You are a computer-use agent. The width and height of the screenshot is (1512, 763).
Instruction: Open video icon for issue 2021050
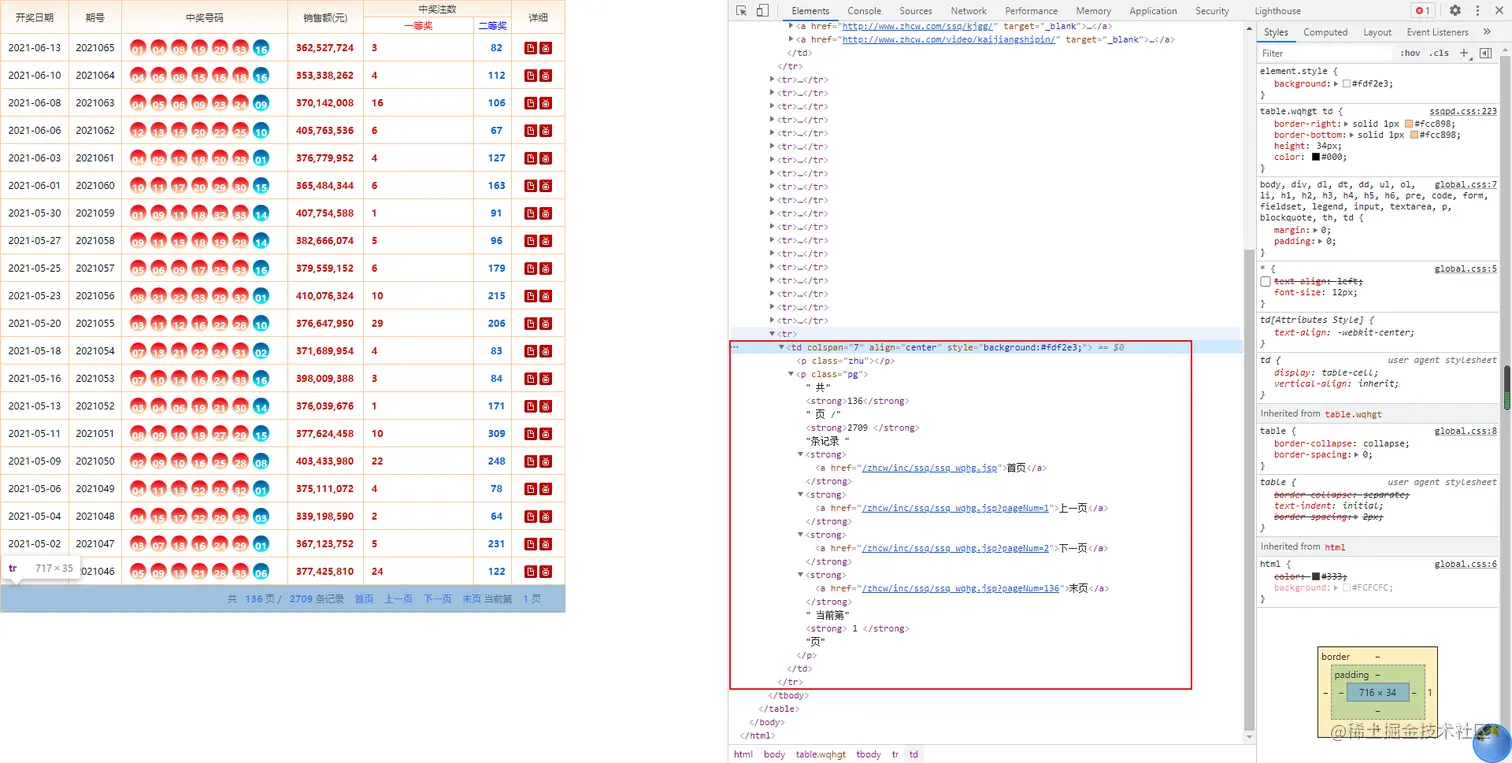tap(546, 461)
